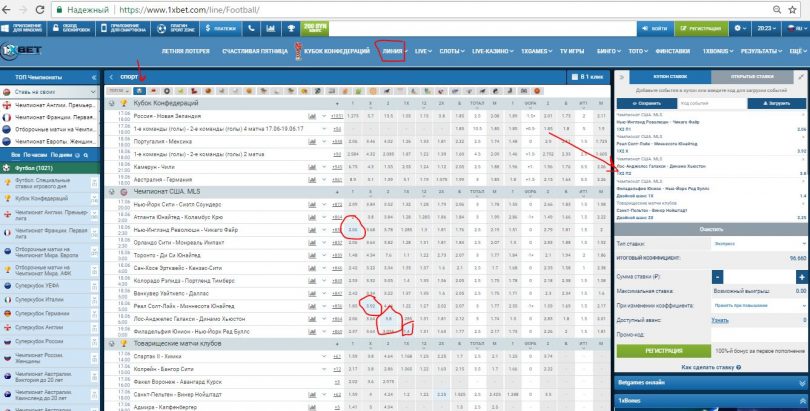Click the phone callback icon
The width and height of the screenshot is (810, 411).
coord(251,29)
